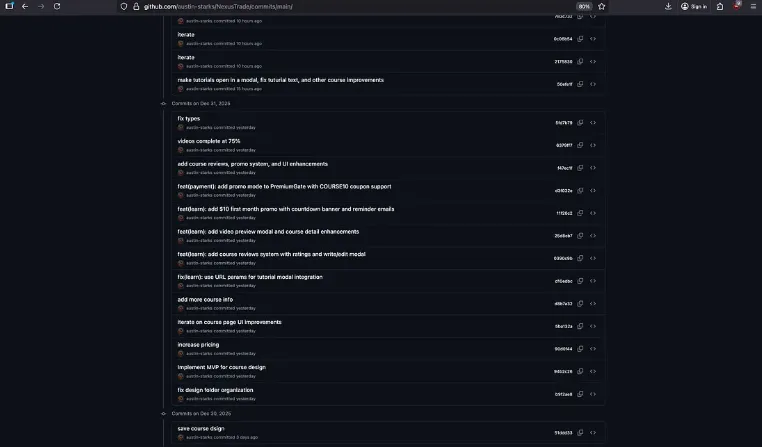This screenshot has height=447, width=762.
Task: Copy SHA of 'videos complete at 75%' commit
Action: (580, 145)
